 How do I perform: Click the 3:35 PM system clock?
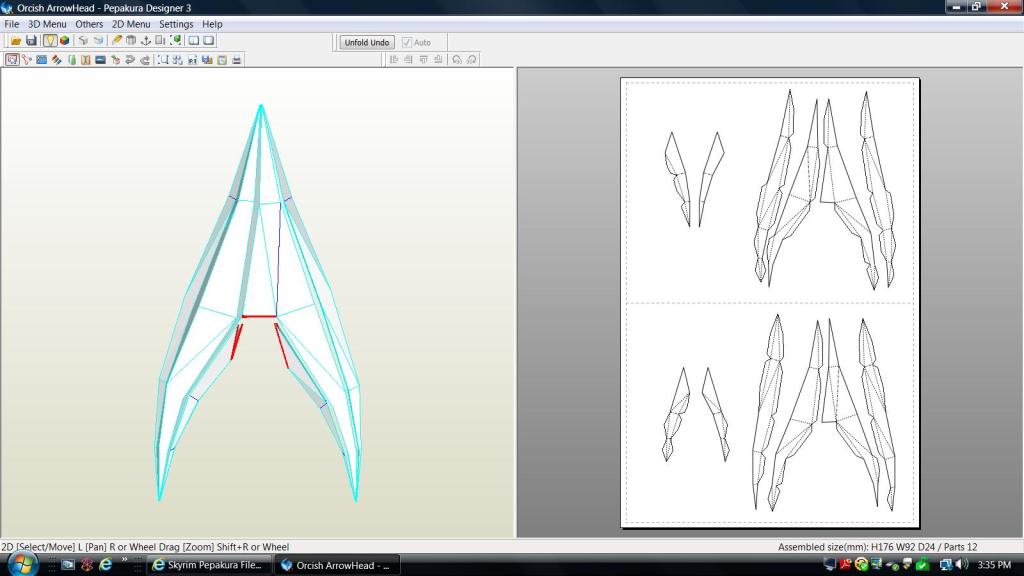(x=994, y=565)
